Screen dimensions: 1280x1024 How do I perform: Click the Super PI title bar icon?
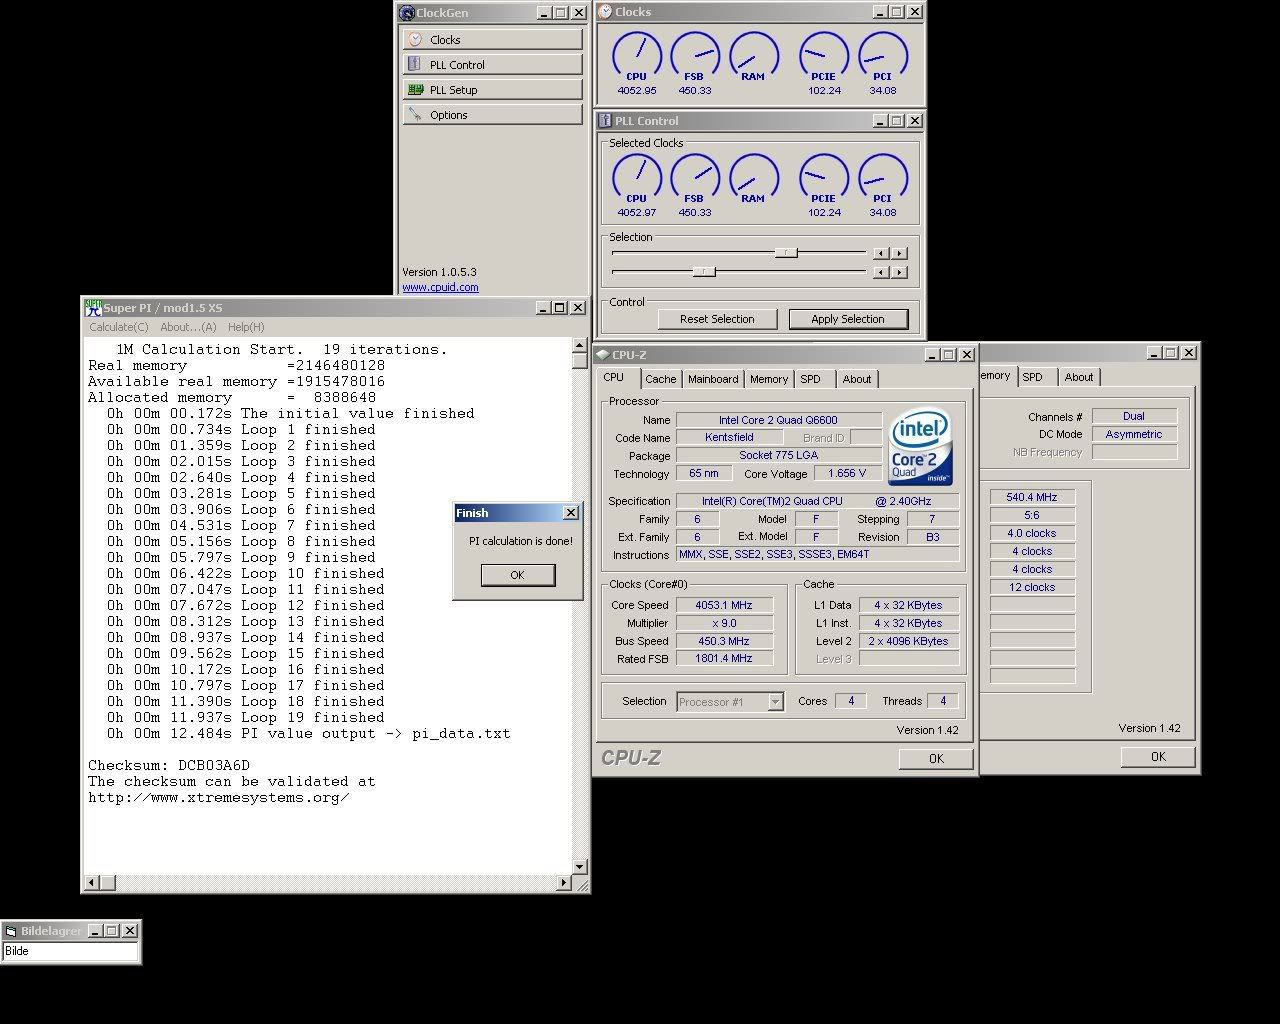(93, 308)
